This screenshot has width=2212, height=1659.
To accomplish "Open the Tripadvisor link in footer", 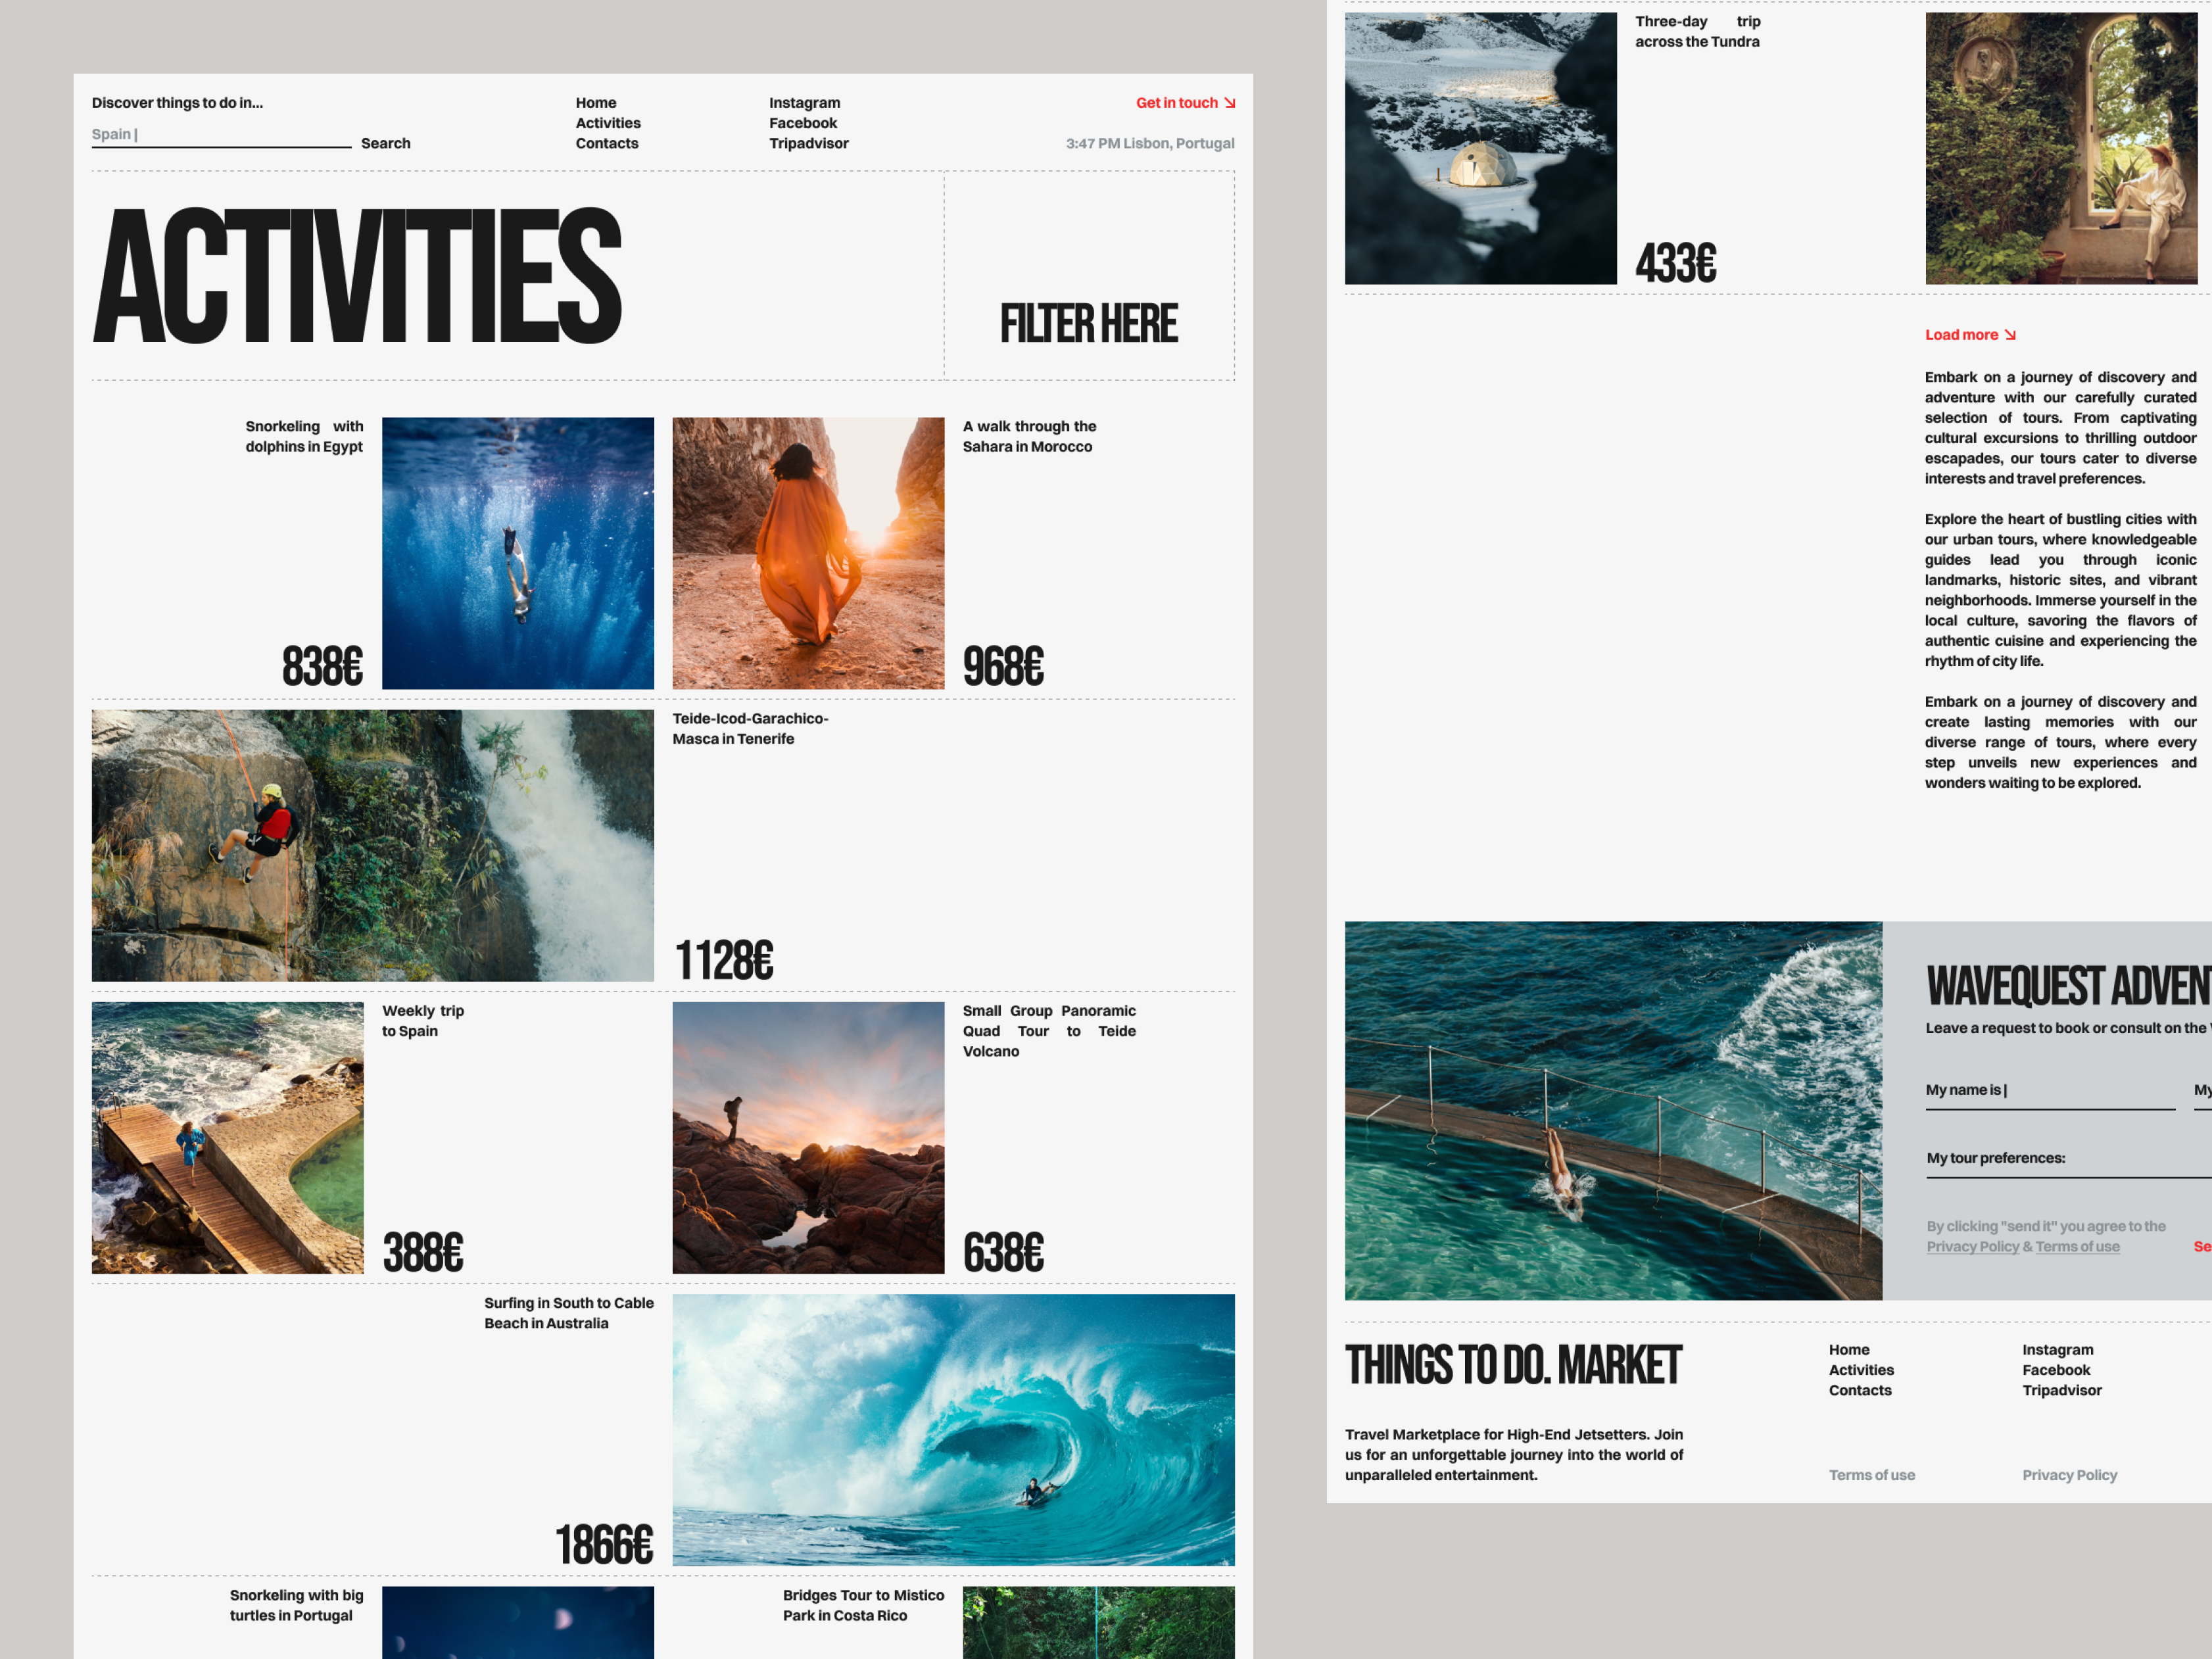I will point(2062,1390).
